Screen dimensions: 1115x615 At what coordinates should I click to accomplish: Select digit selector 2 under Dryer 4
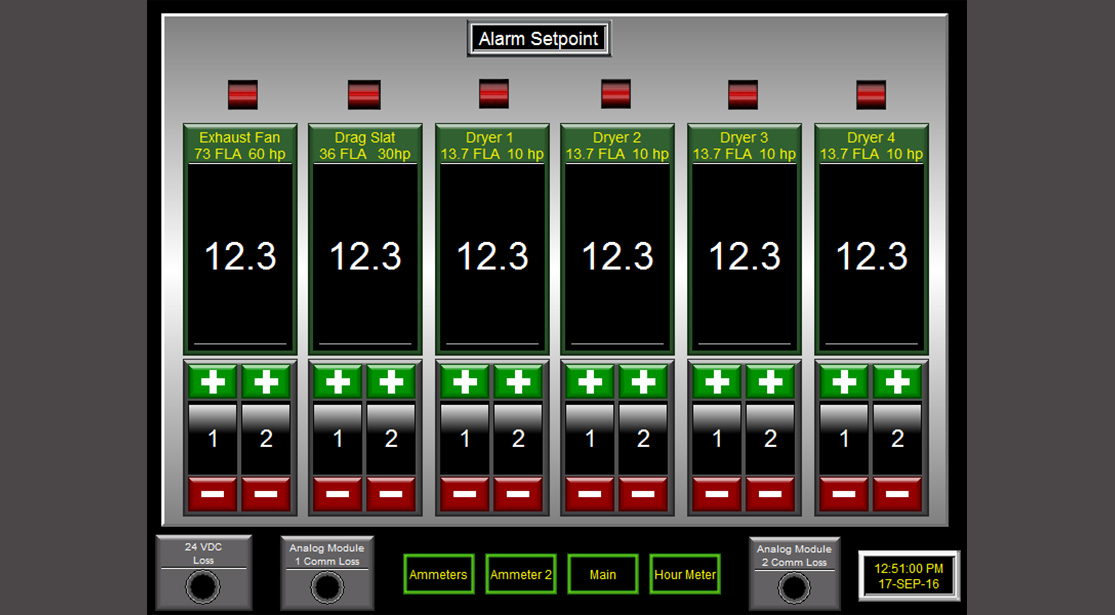(897, 439)
